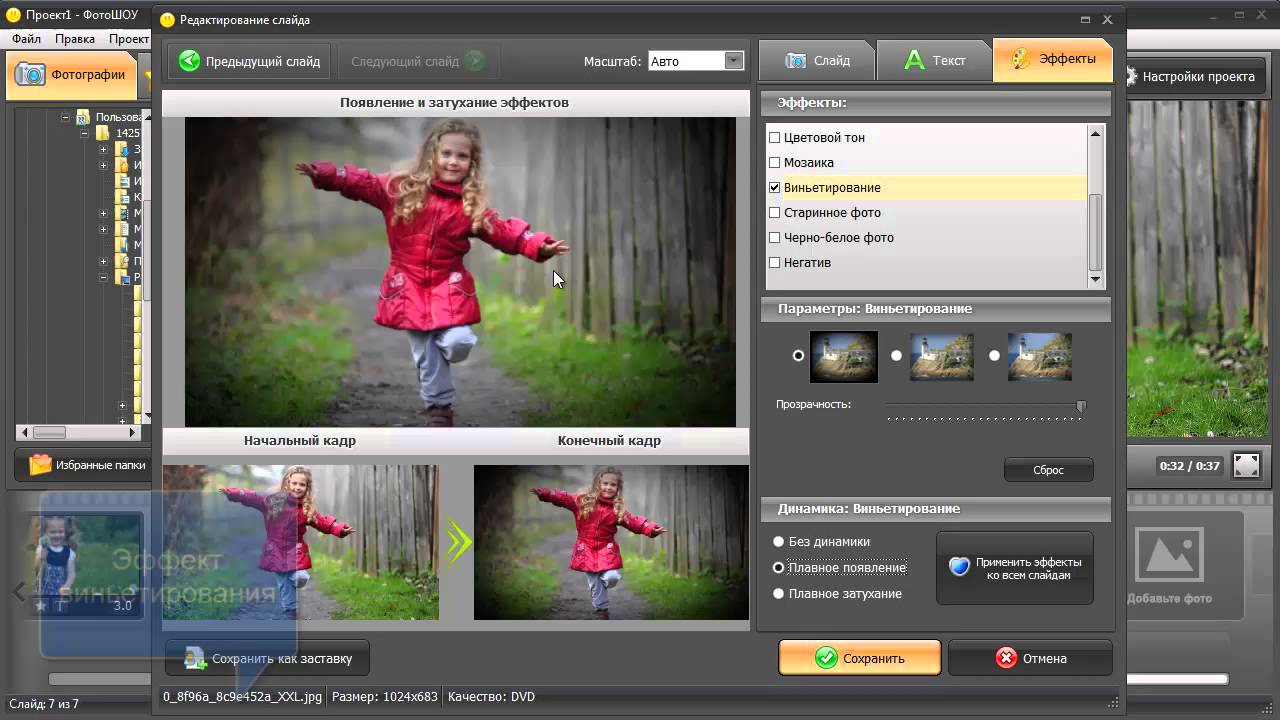Click the Прозрачность slider handle

coord(1080,406)
